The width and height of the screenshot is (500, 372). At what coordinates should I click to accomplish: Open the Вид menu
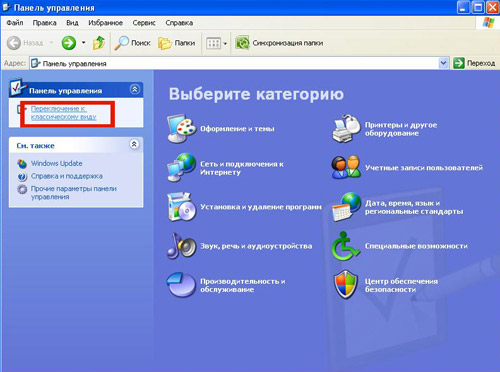pos(72,23)
